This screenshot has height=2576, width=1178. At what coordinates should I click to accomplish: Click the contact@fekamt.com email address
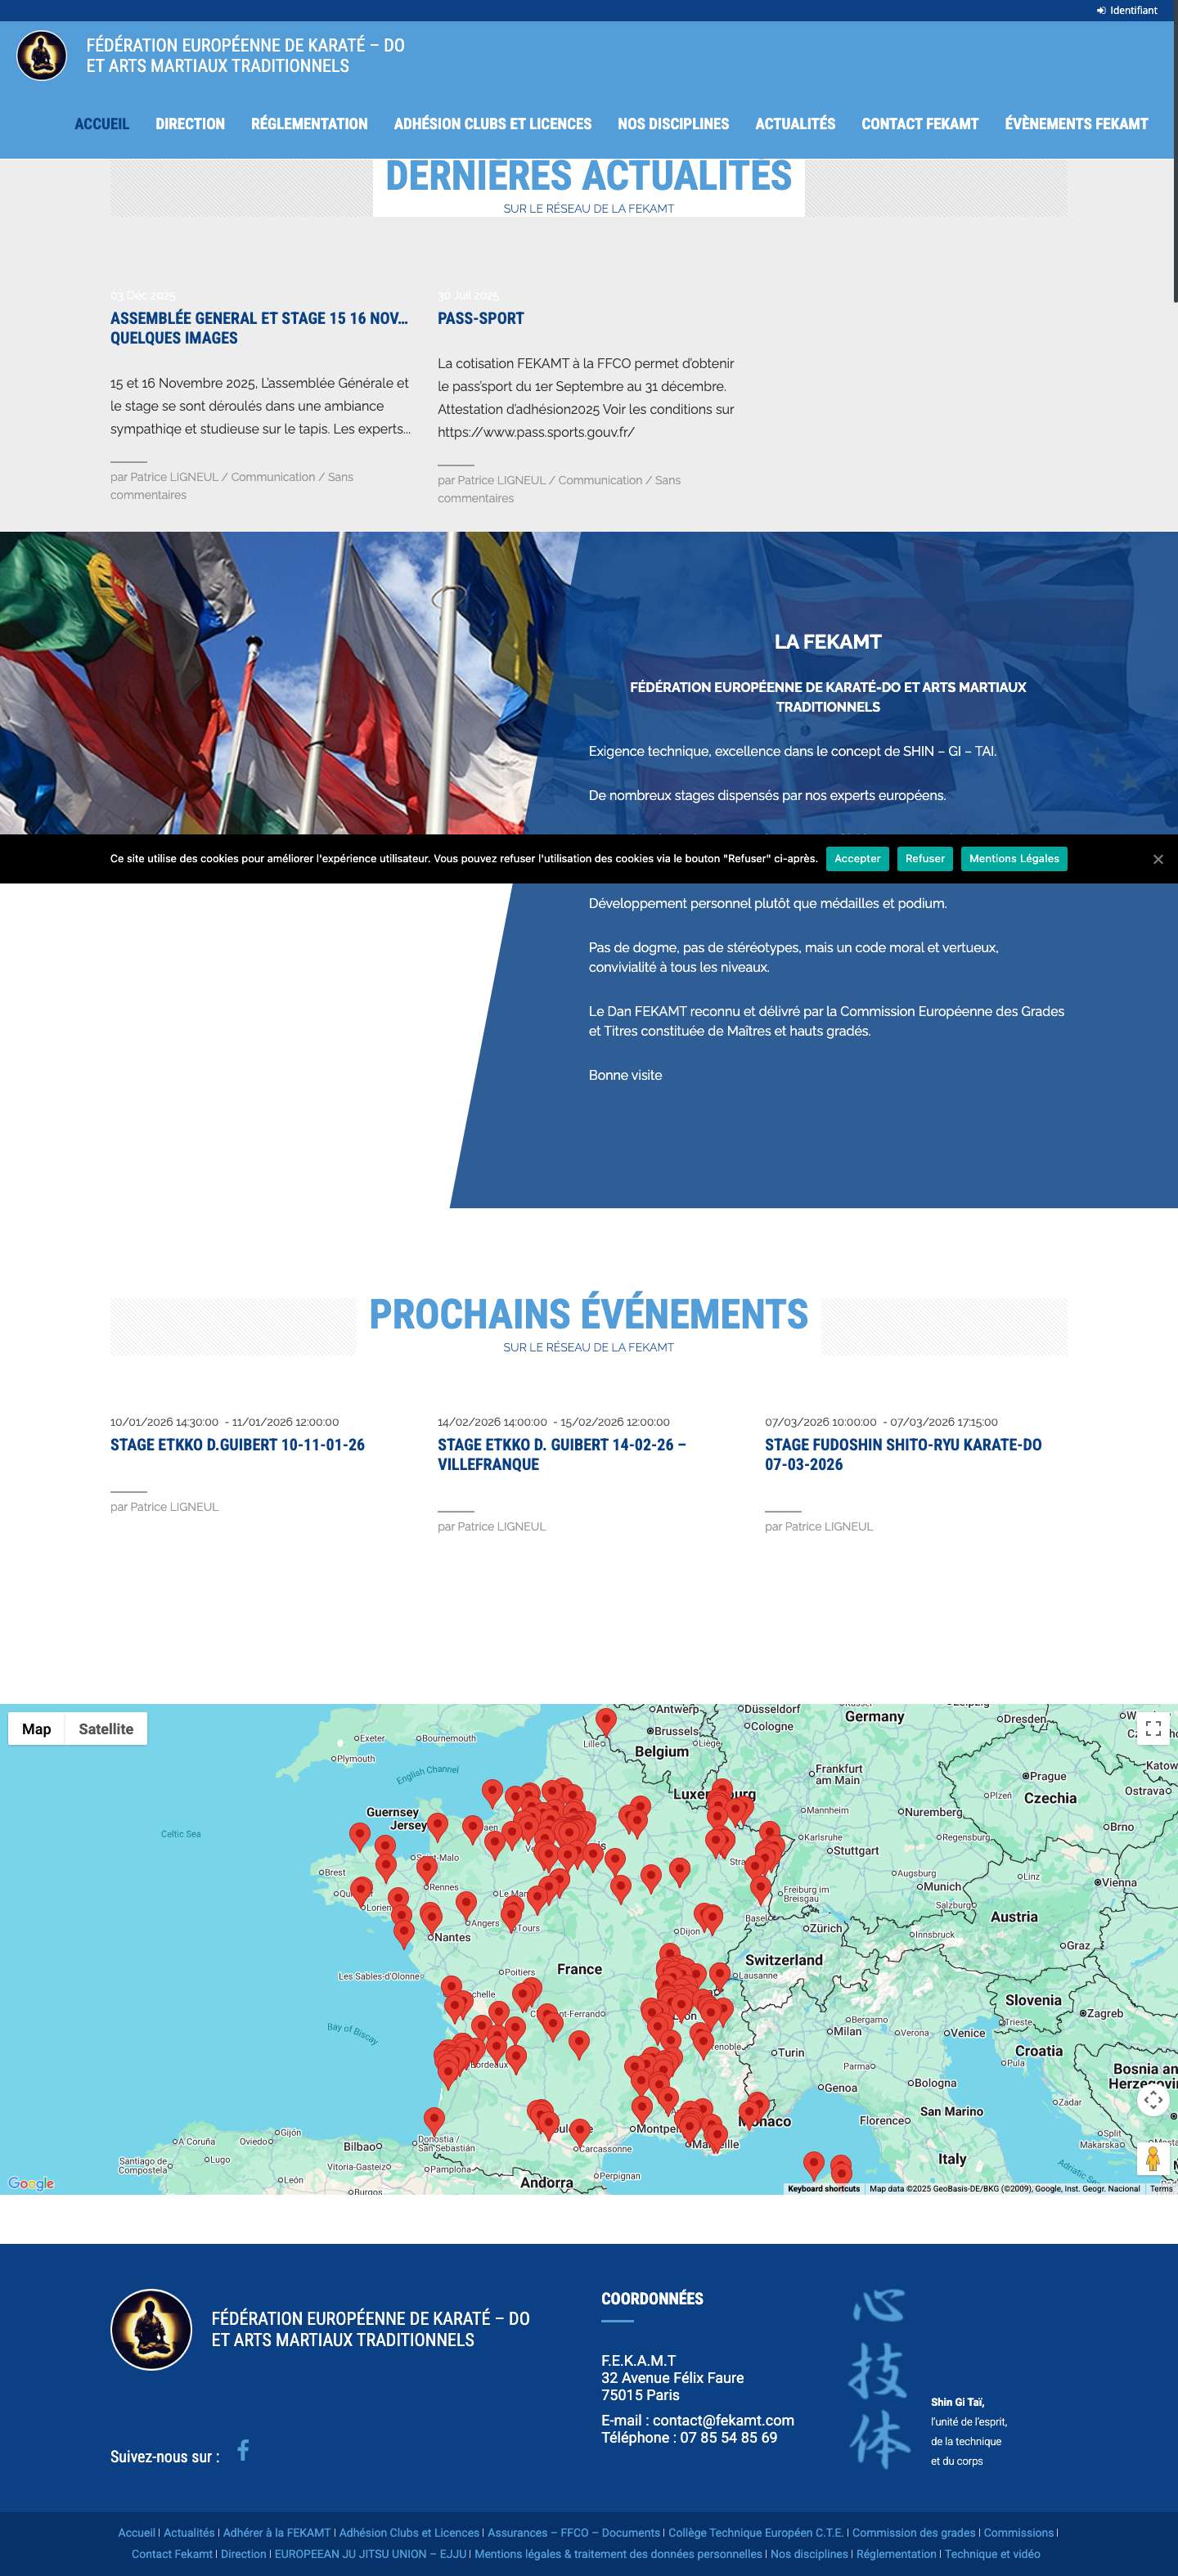(x=723, y=2420)
